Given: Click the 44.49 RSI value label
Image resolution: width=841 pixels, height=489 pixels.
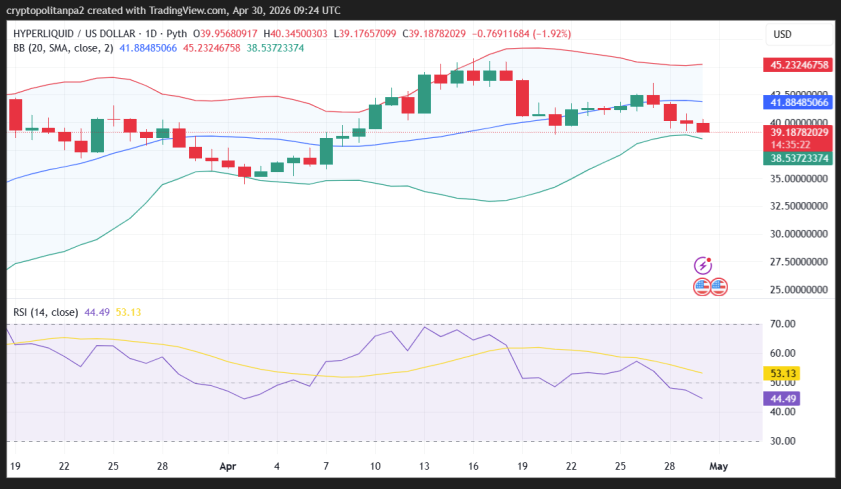Looking at the screenshot, I should (x=783, y=398).
